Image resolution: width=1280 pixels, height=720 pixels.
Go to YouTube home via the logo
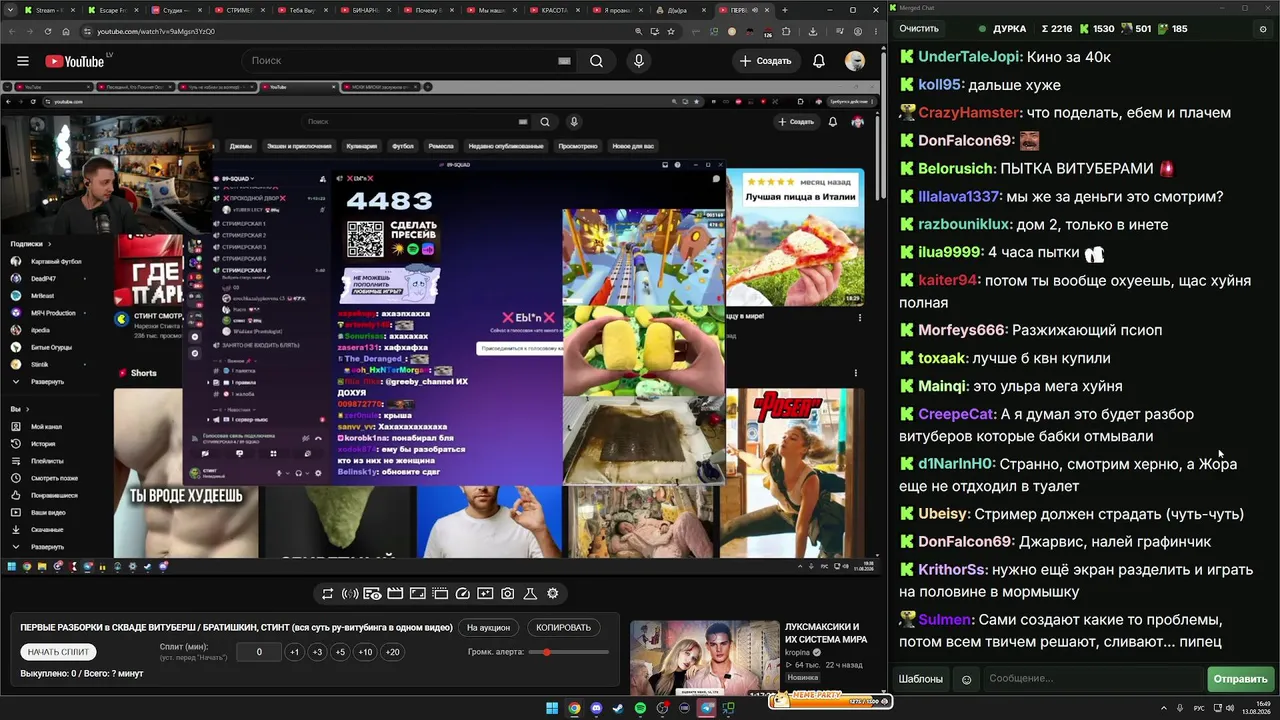(75, 61)
